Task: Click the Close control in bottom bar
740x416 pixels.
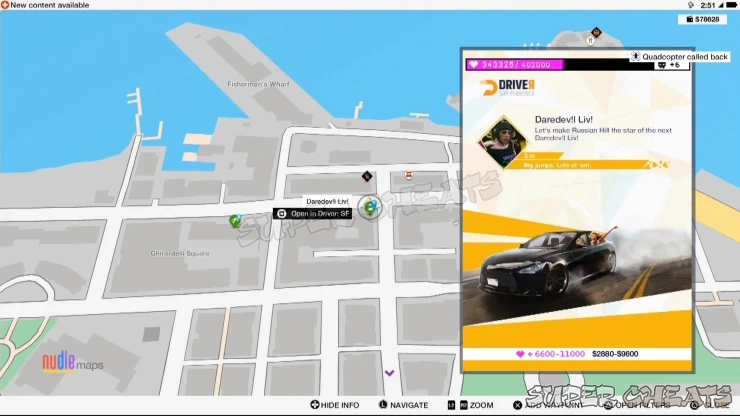Action: tap(710, 405)
